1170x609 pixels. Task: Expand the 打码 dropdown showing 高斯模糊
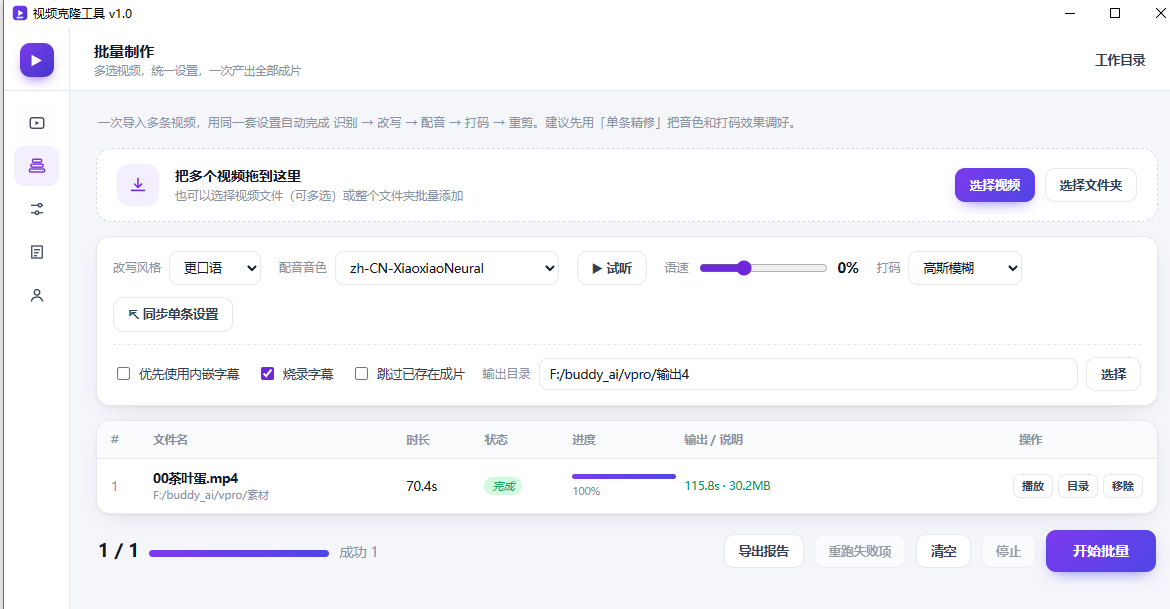(965, 268)
